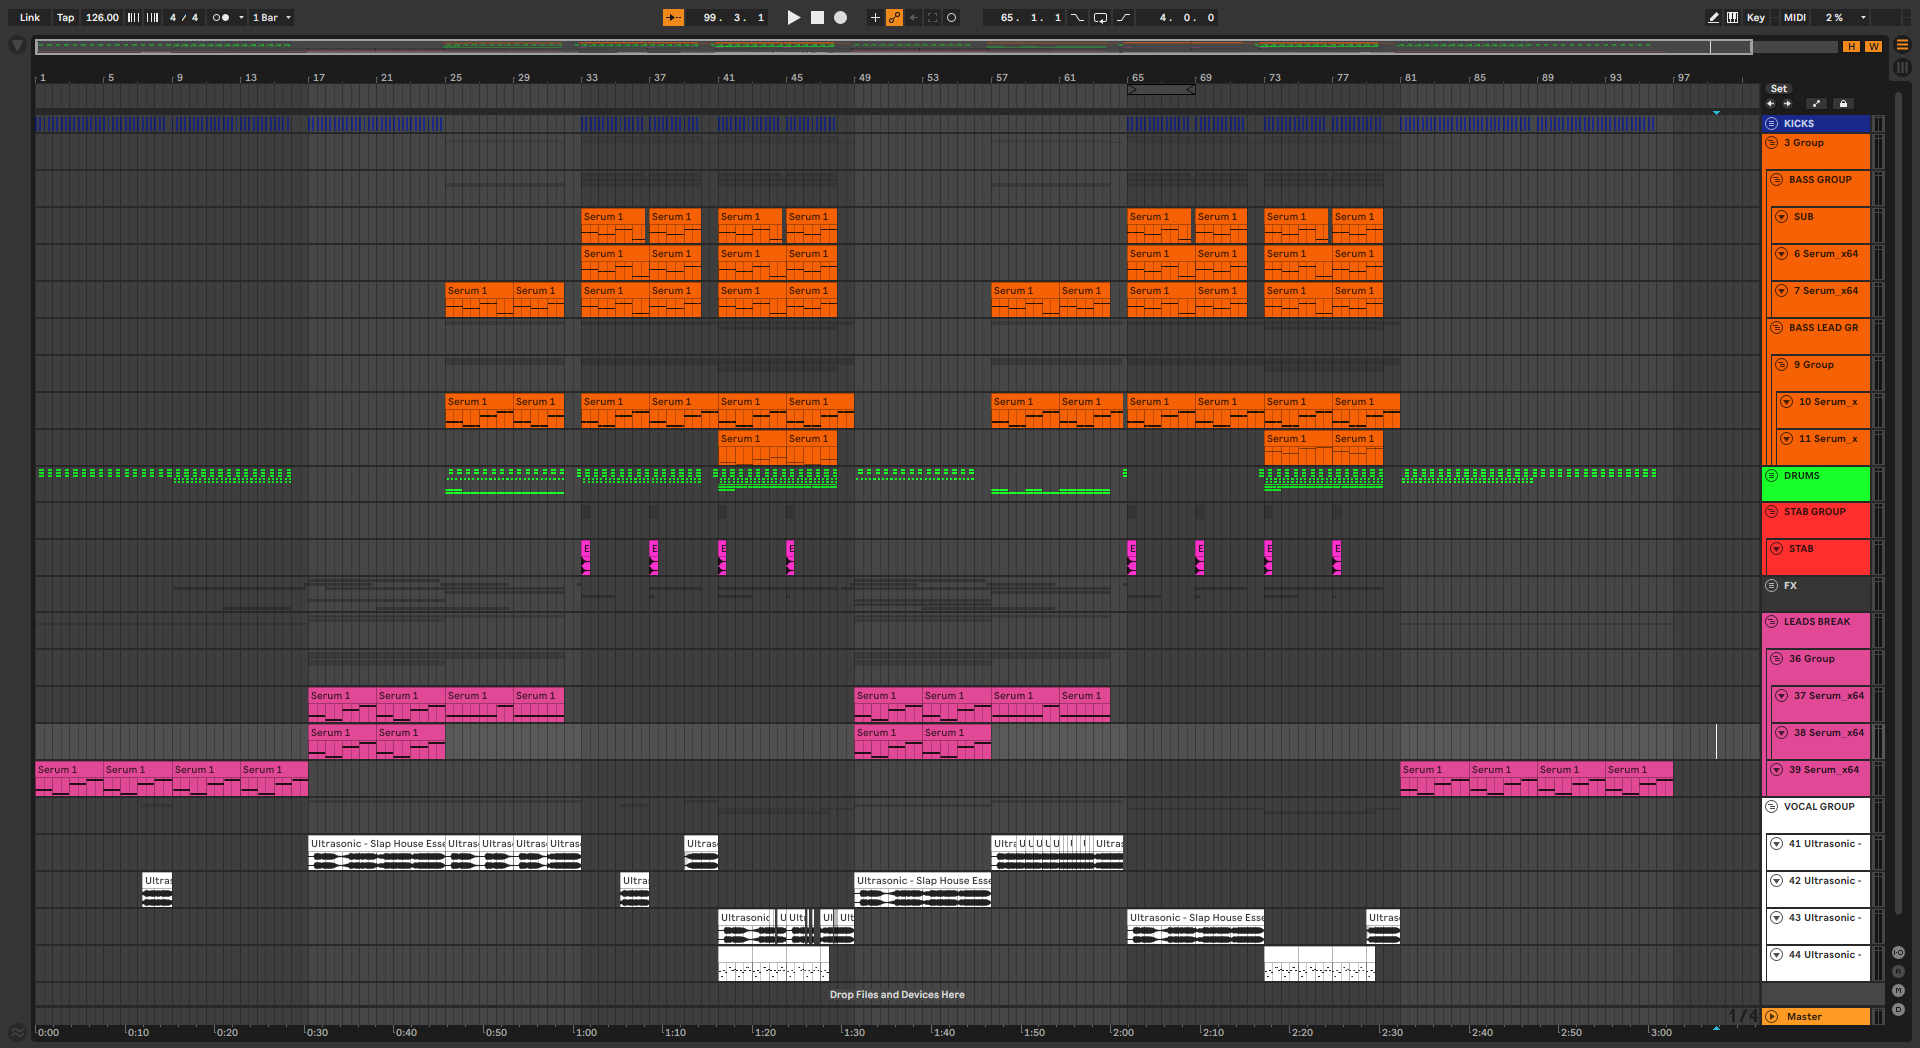Toggle the In/Out section show button
The width and height of the screenshot is (1920, 1048).
tap(1898, 953)
